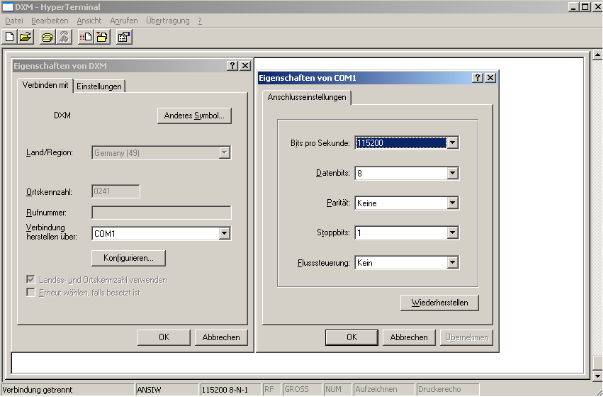
Task: Click the Receive file toolbar icon
Action: click(102, 37)
